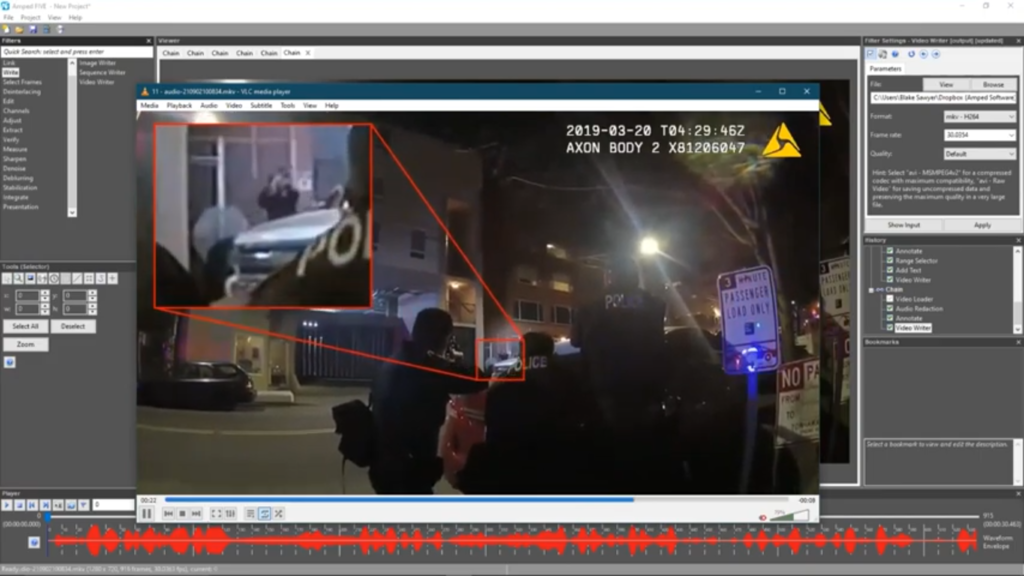The image size is (1024, 576).
Task: Open the Frame rate dropdown
Action: click(980, 135)
